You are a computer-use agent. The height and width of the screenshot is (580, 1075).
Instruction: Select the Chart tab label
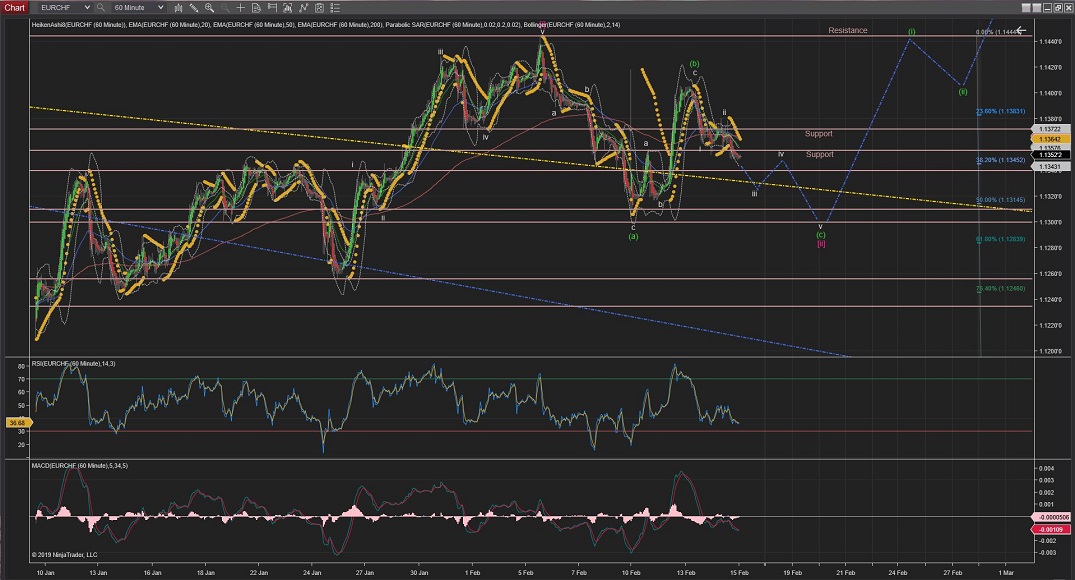pyautogui.click(x=14, y=8)
